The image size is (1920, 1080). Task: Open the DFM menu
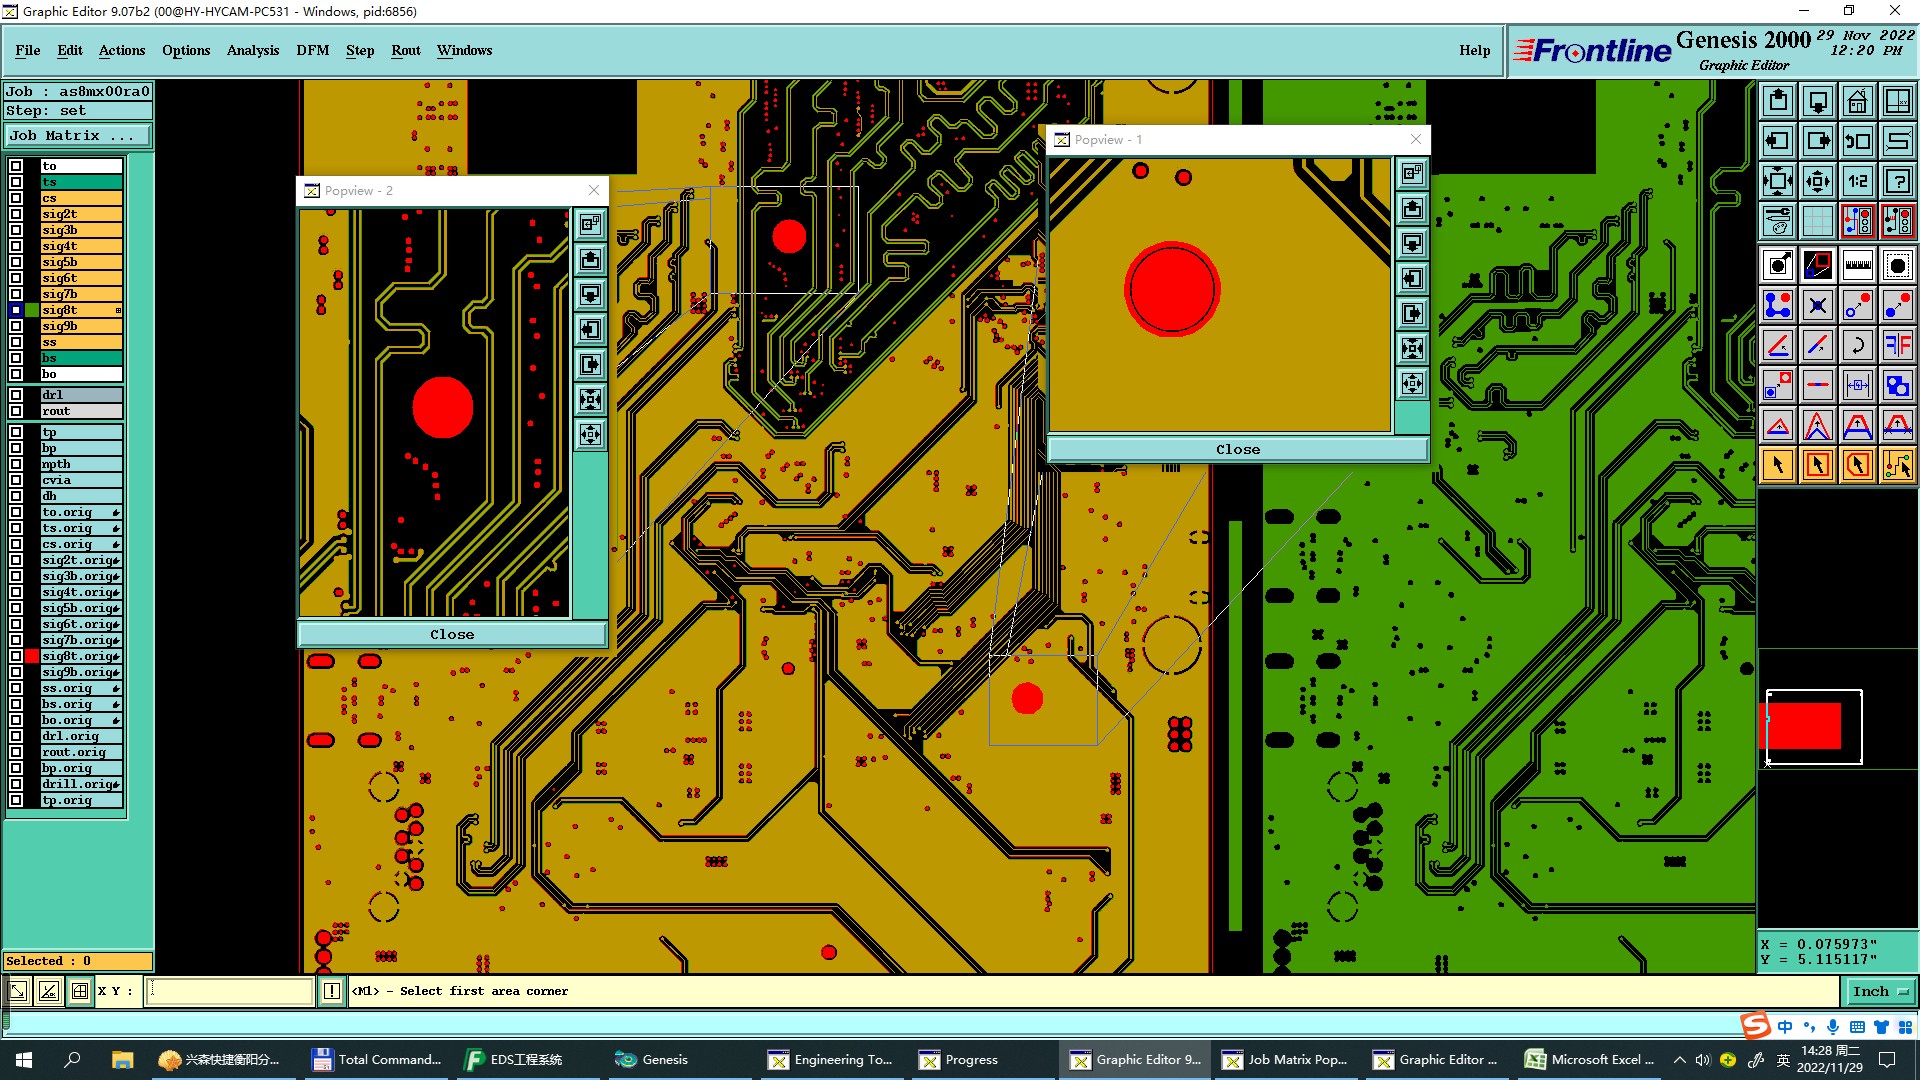tap(312, 50)
